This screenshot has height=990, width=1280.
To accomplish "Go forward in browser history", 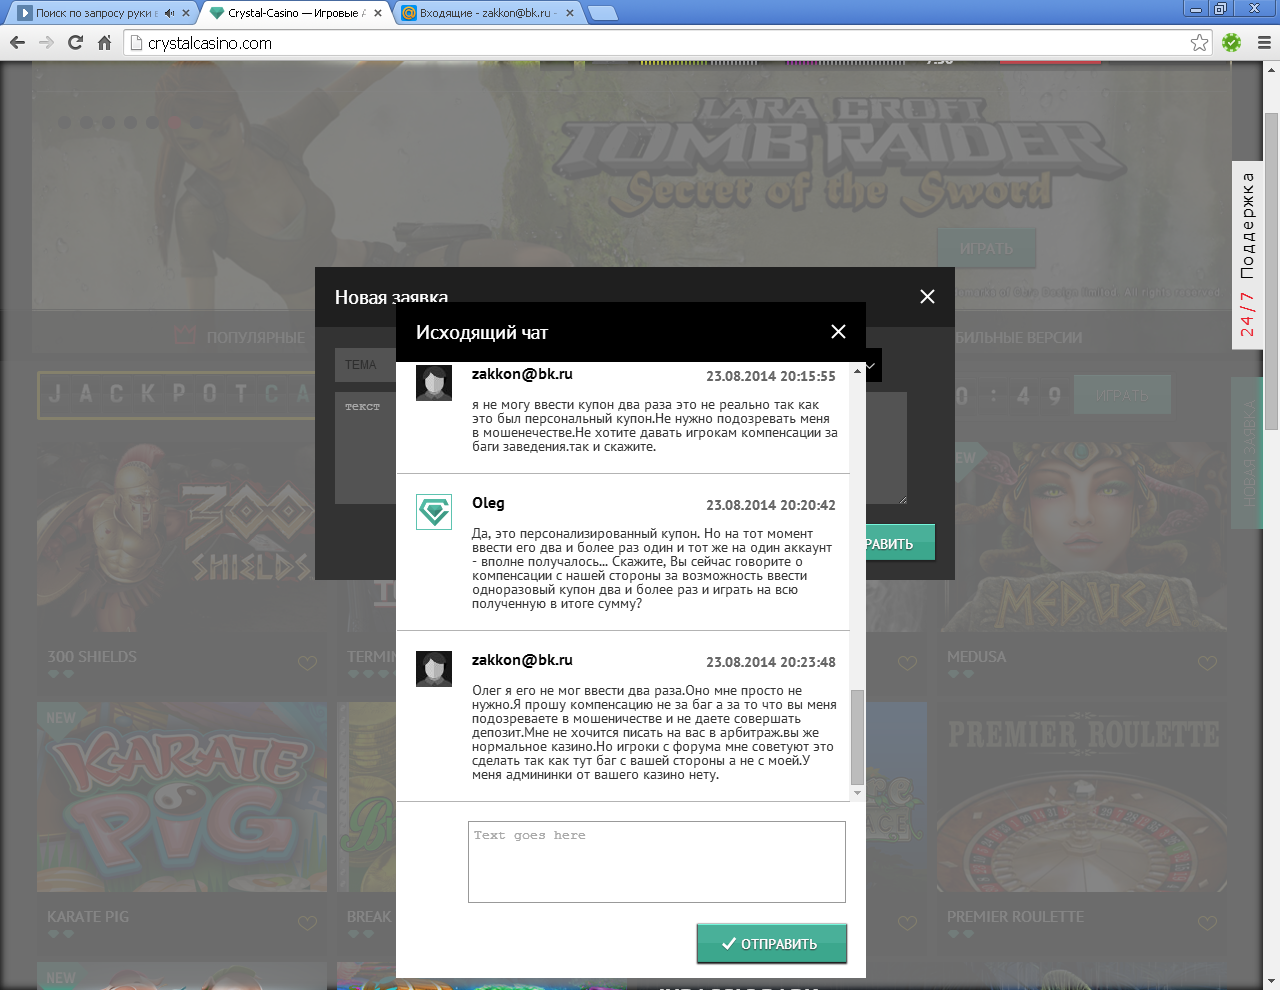I will pos(46,43).
